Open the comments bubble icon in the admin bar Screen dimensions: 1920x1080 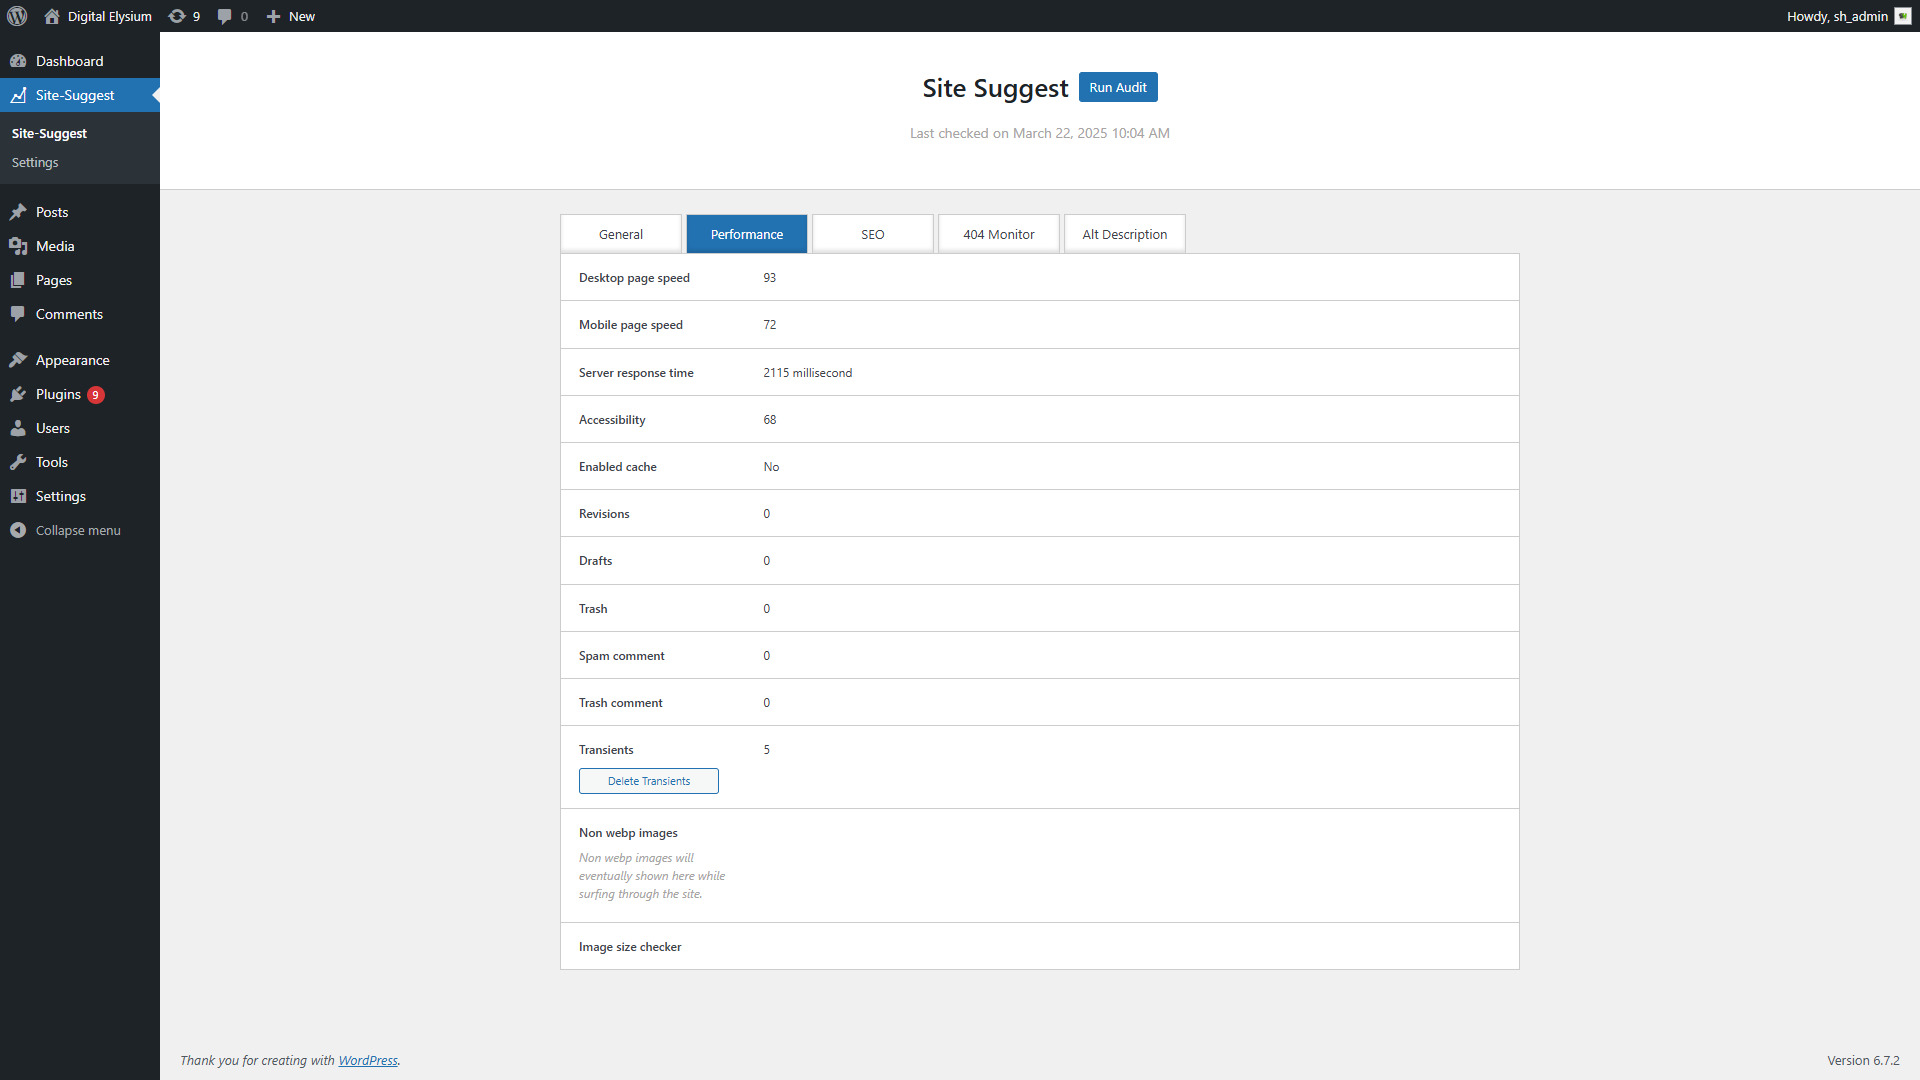224,16
